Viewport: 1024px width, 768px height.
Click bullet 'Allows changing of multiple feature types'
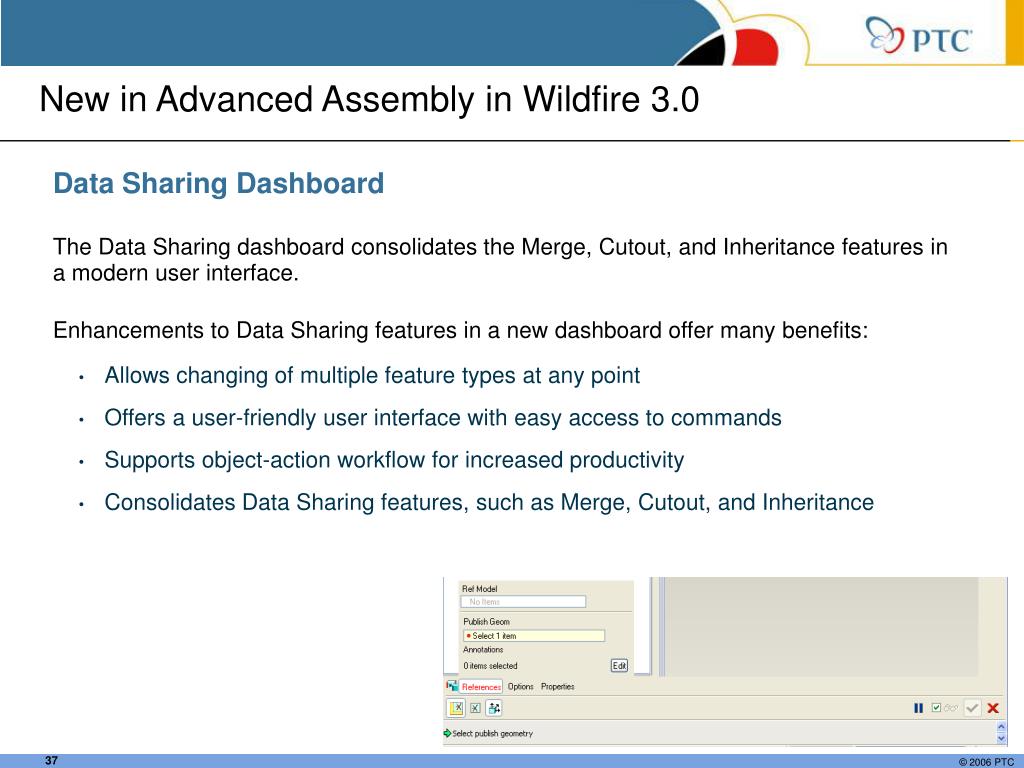click(x=372, y=376)
